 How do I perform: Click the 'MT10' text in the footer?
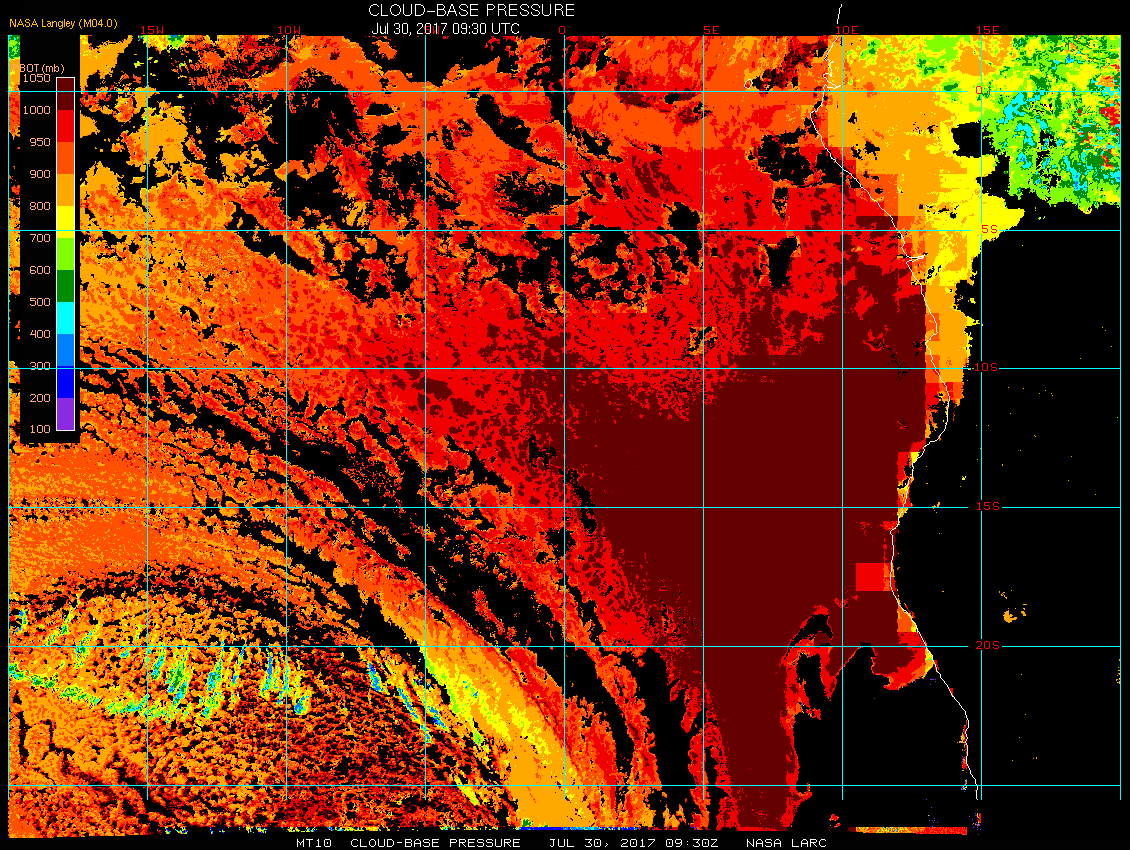click(x=313, y=843)
